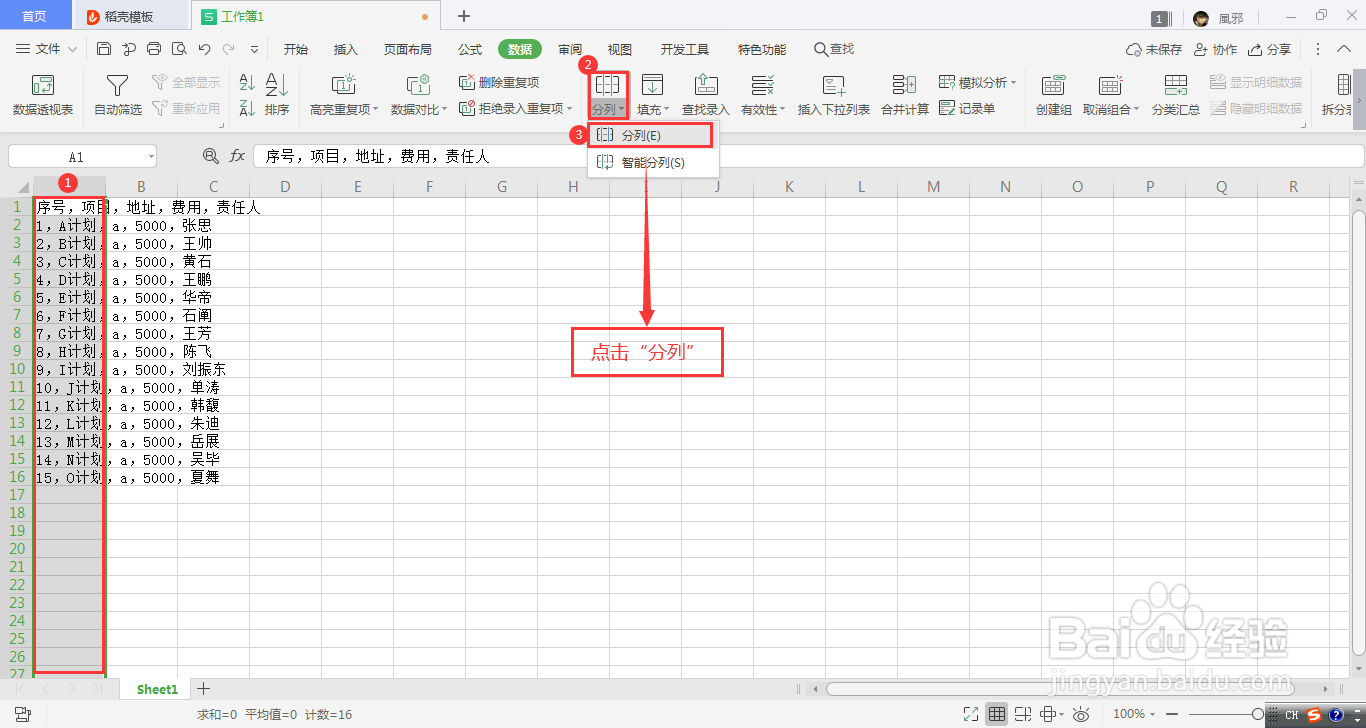Switch to the 公式 ribbon tab
The width and height of the screenshot is (1366, 728).
click(469, 48)
